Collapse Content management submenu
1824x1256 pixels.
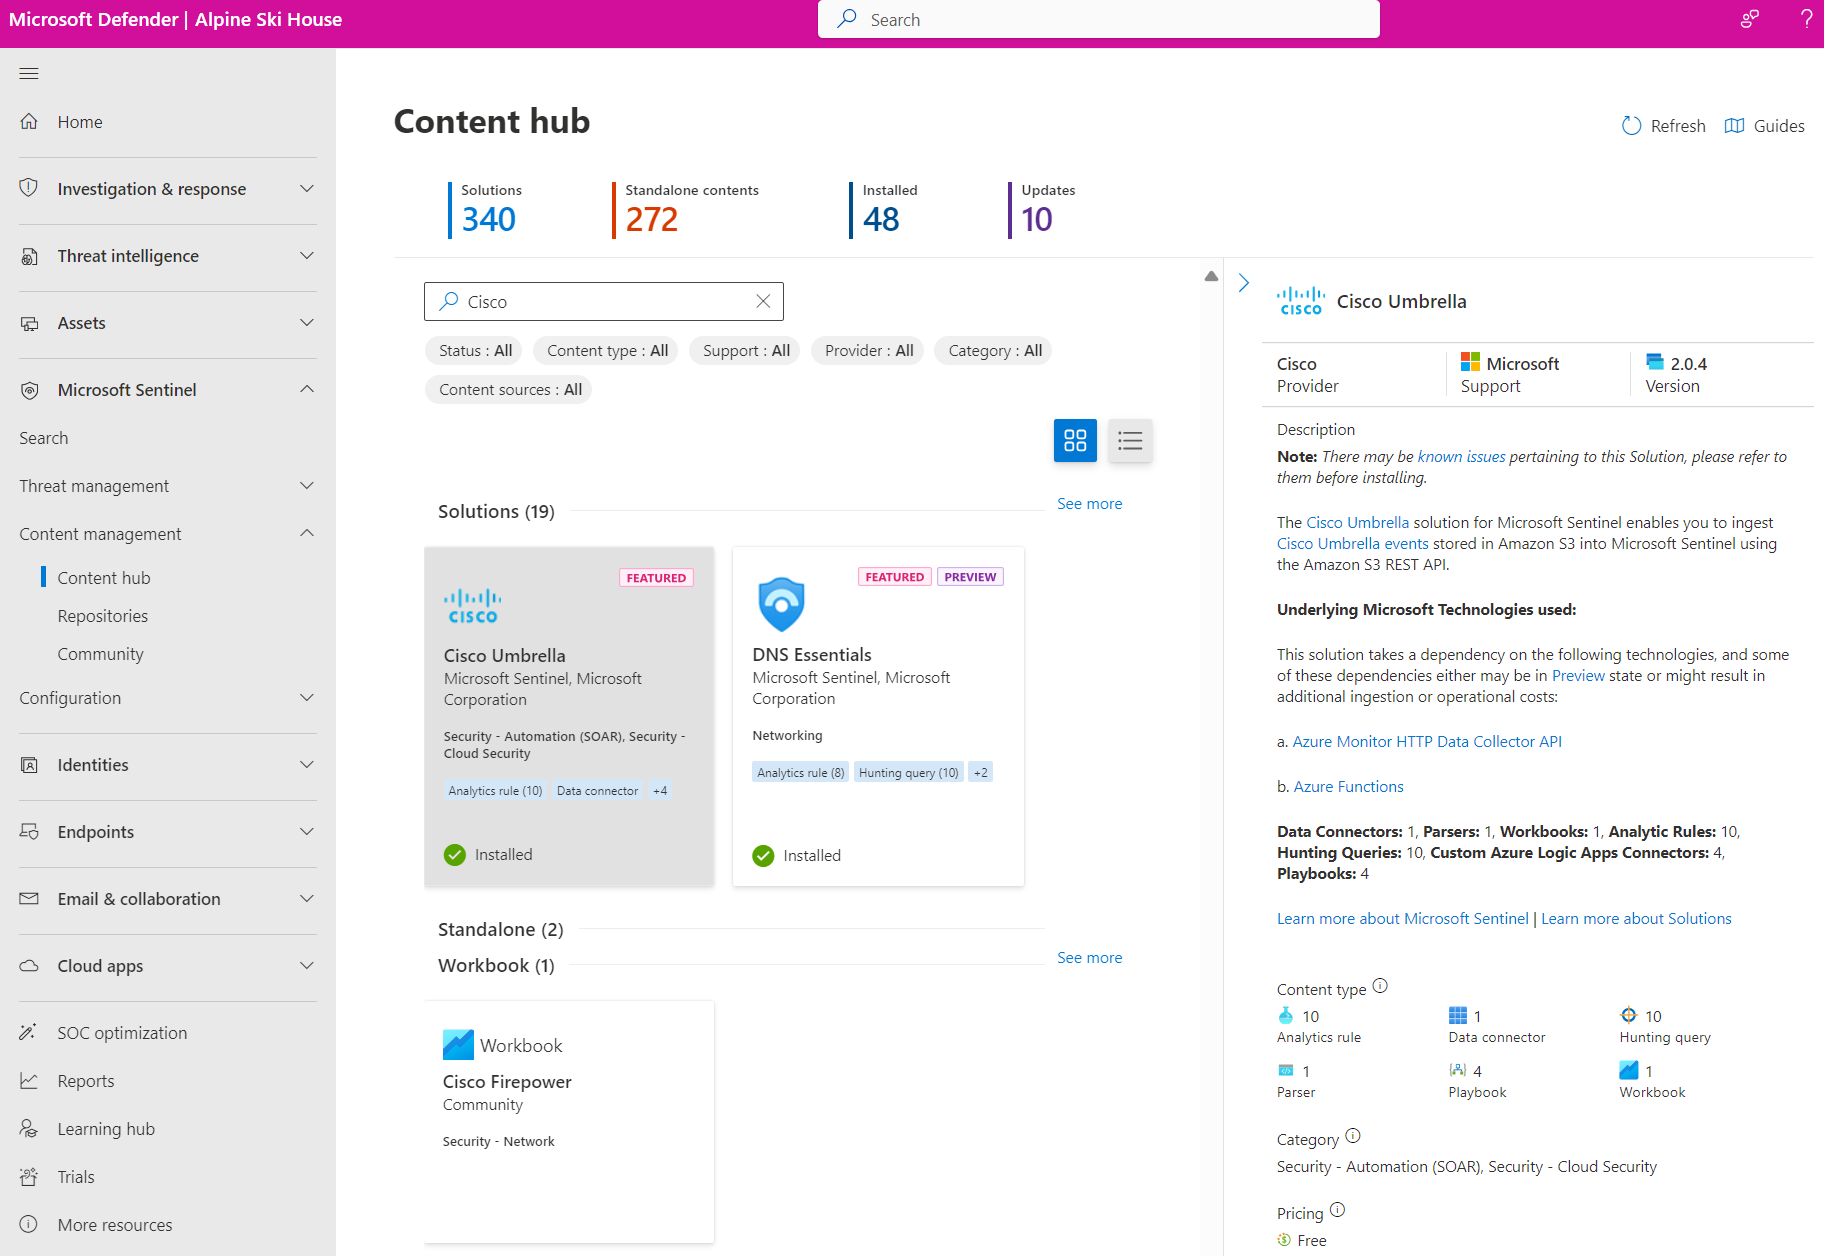click(307, 533)
